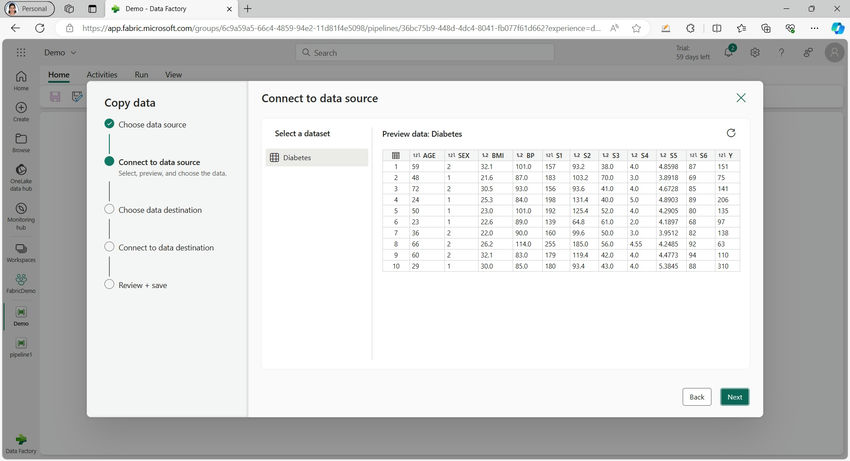The width and height of the screenshot is (850, 461).
Task: Click the S1 column header
Action: (x=556, y=155)
